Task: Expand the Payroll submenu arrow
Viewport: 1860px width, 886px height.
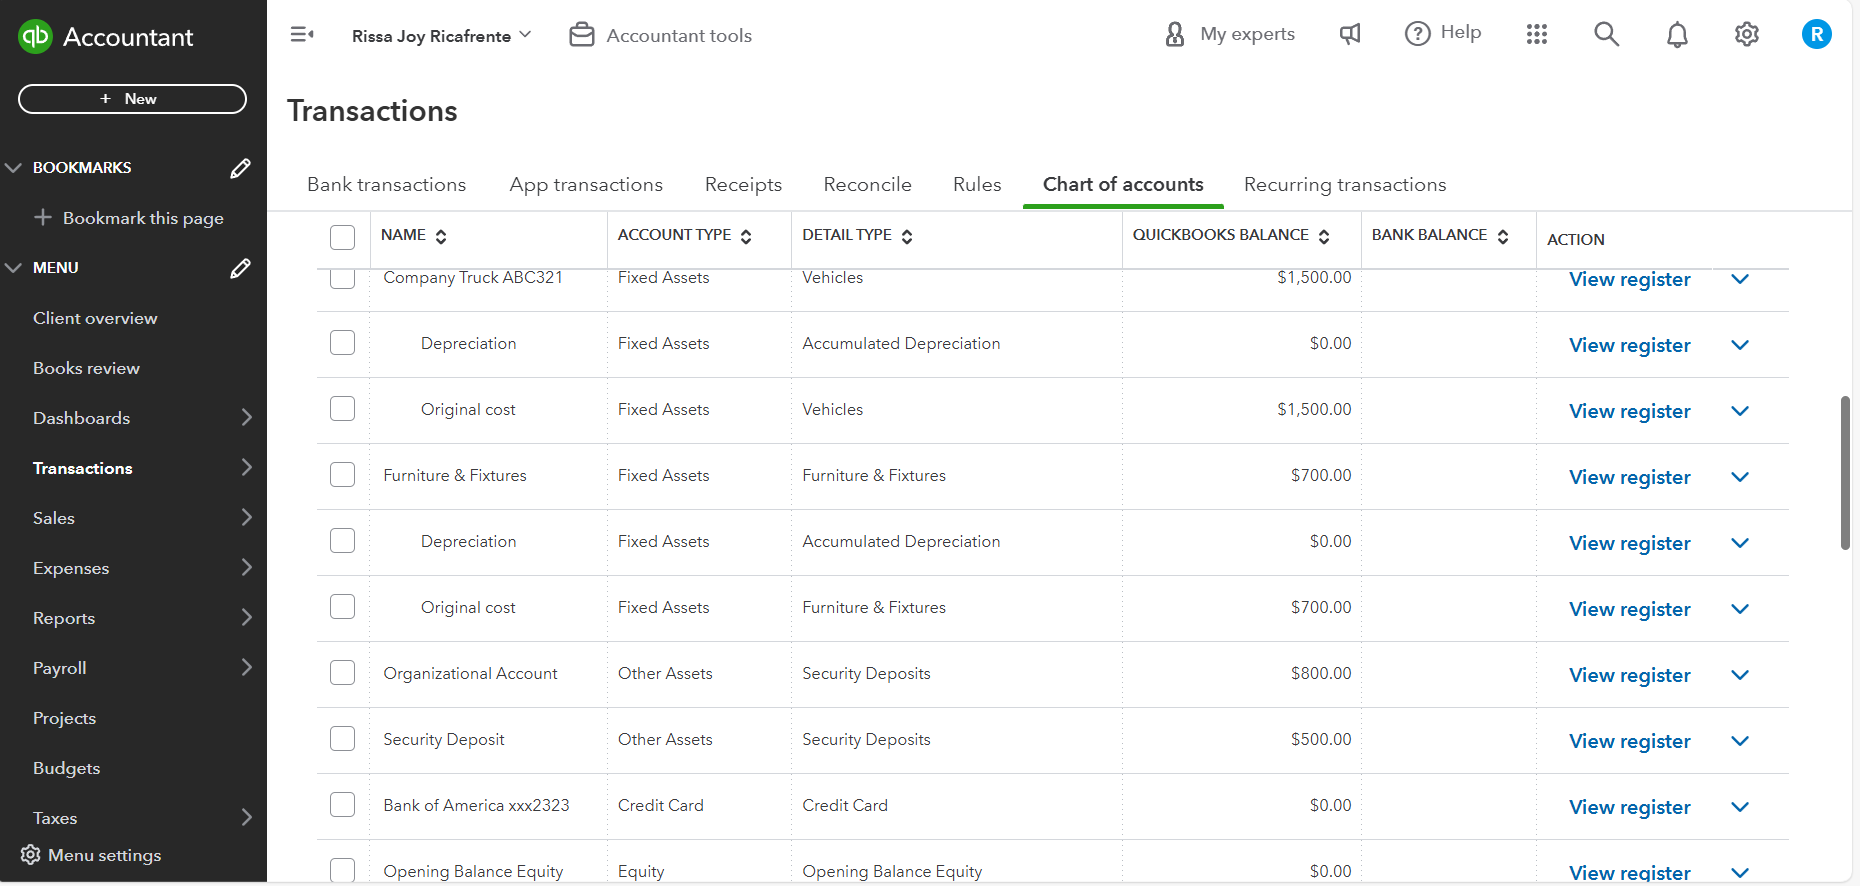Action: [x=247, y=667]
